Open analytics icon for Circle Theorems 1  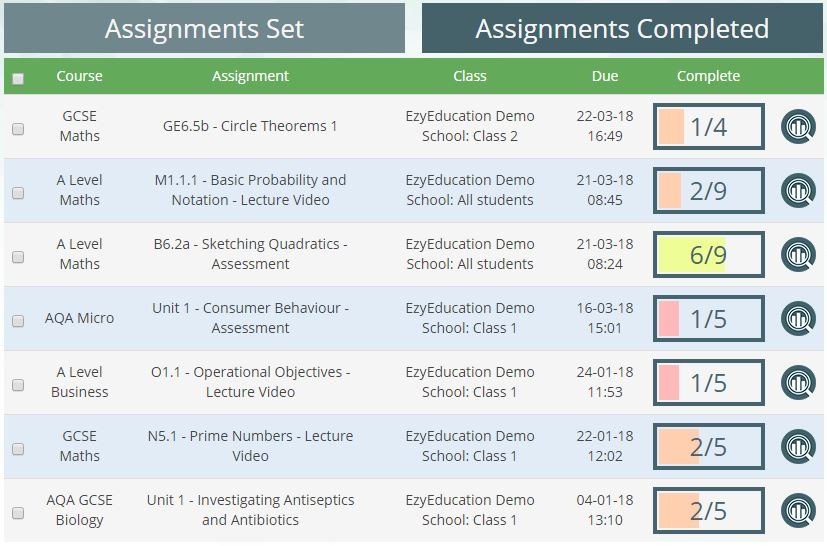[x=798, y=127]
